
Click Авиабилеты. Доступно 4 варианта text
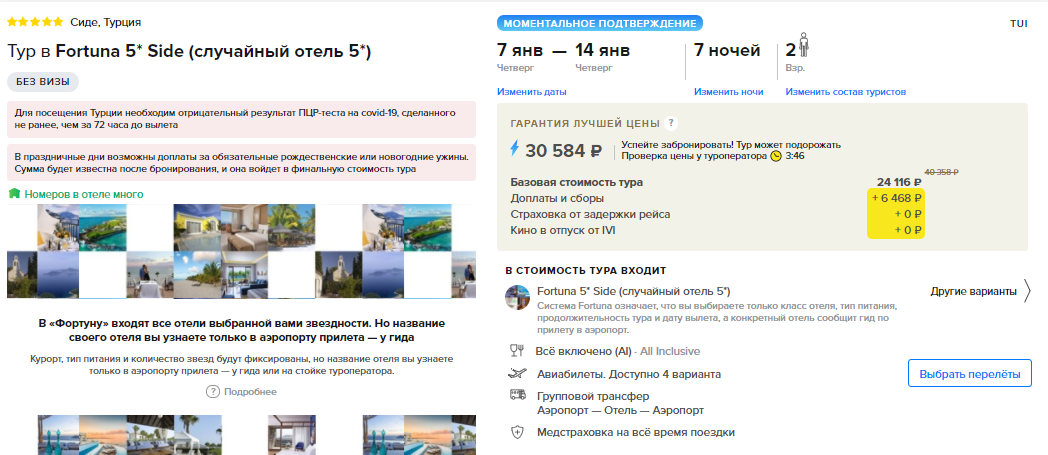point(629,374)
